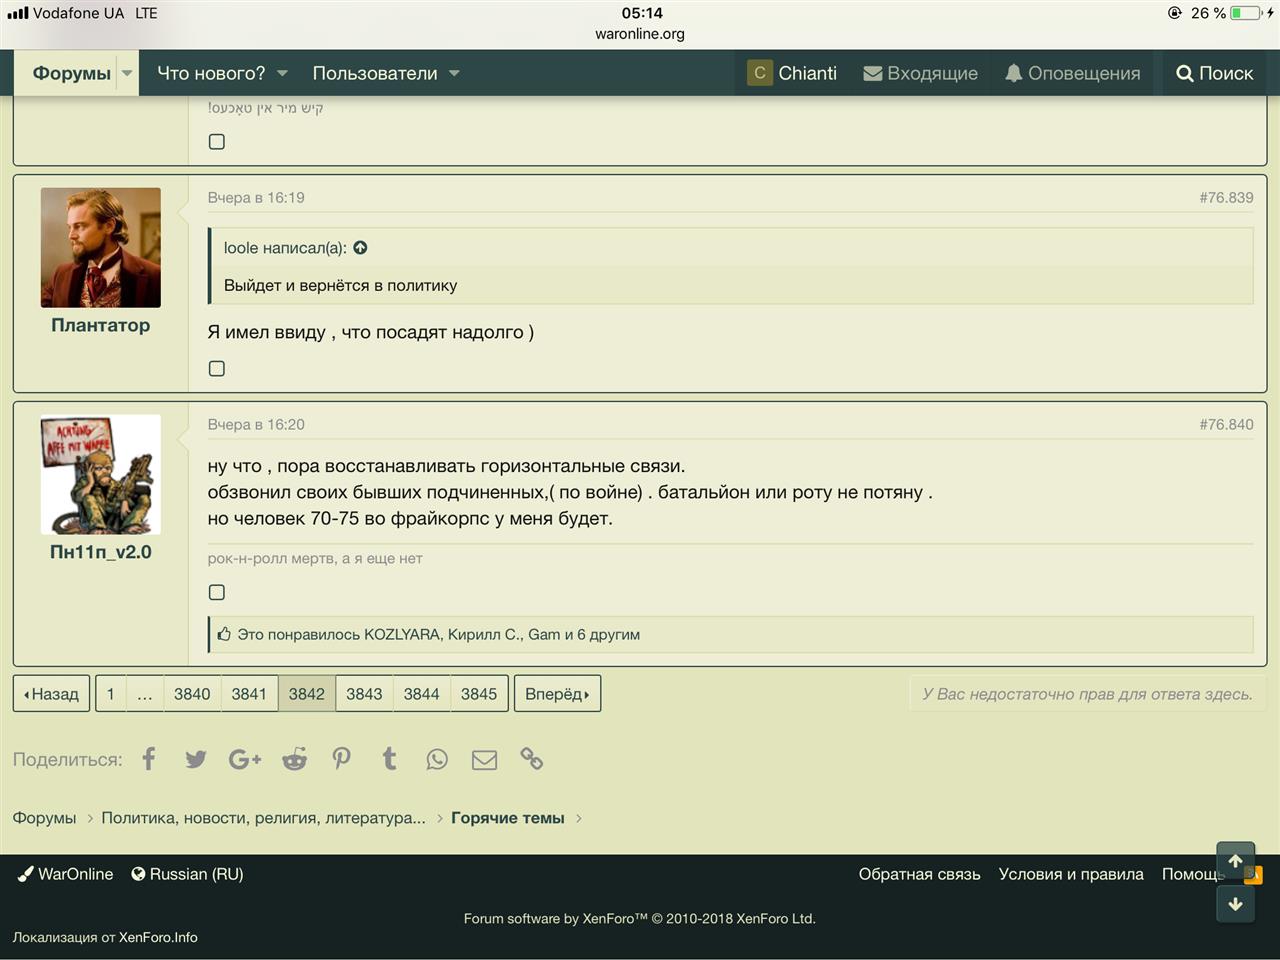Open Chianti account menu

[x=792, y=73]
